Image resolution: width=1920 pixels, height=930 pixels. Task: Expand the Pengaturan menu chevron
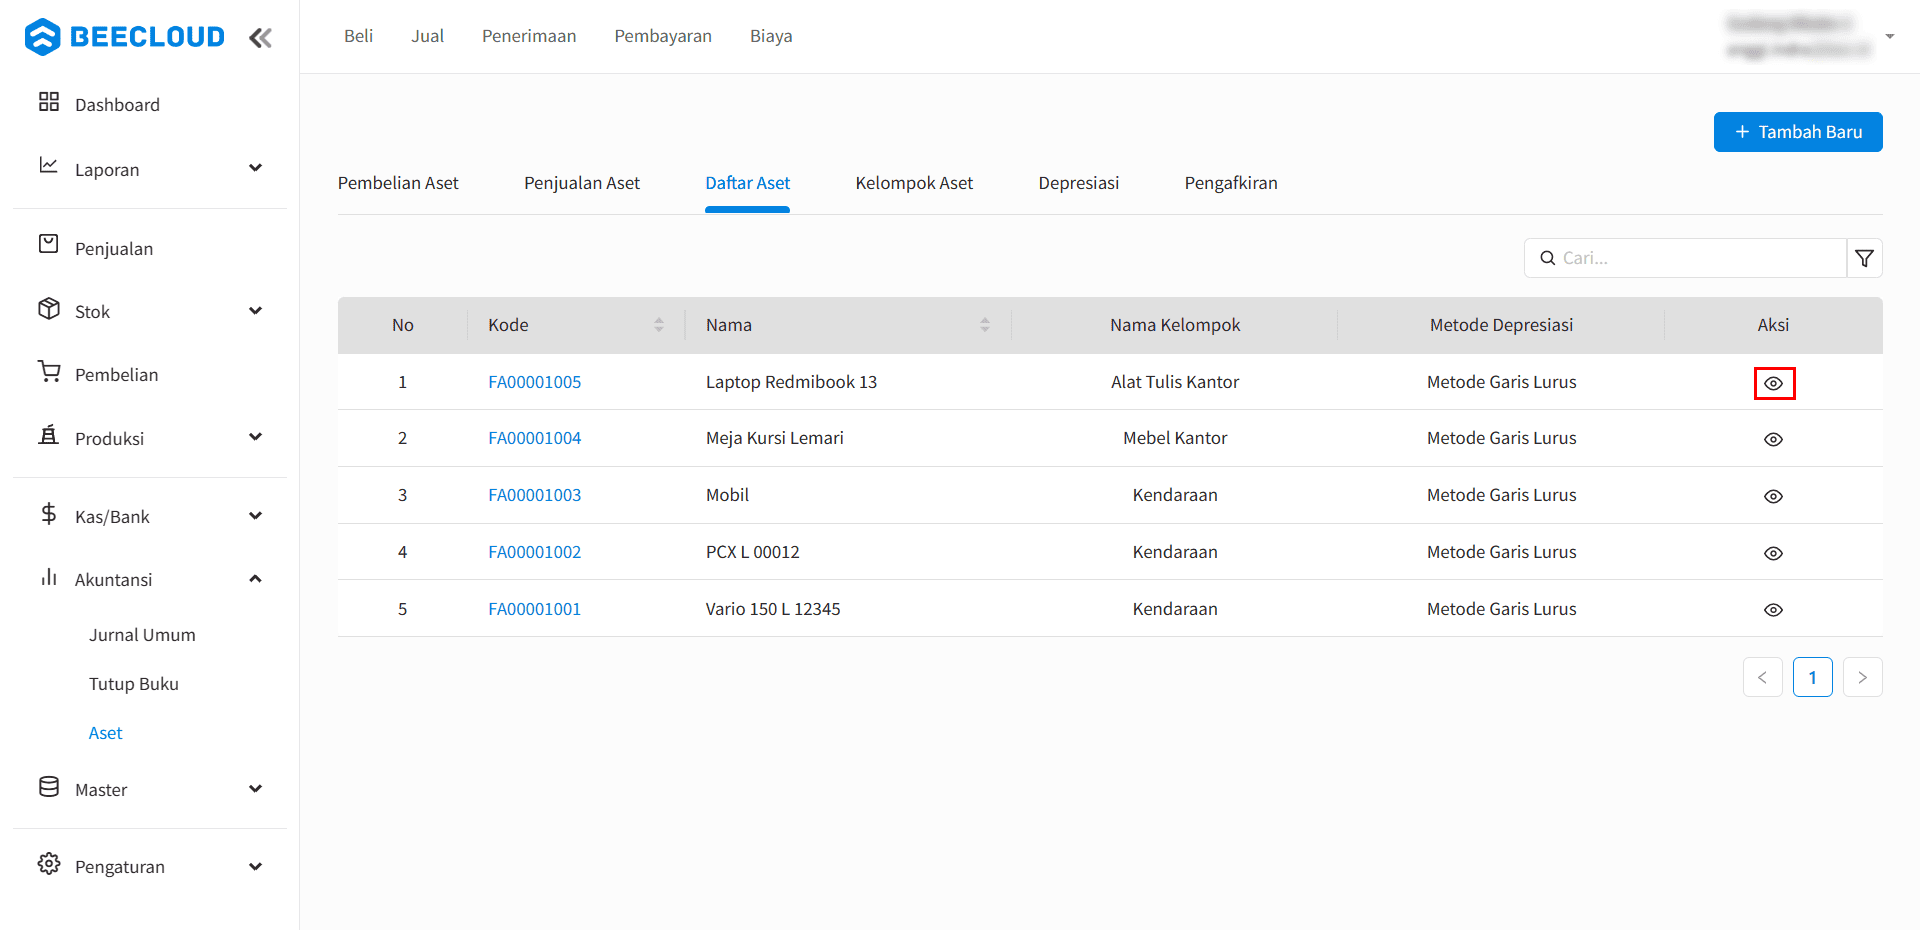pyautogui.click(x=256, y=867)
